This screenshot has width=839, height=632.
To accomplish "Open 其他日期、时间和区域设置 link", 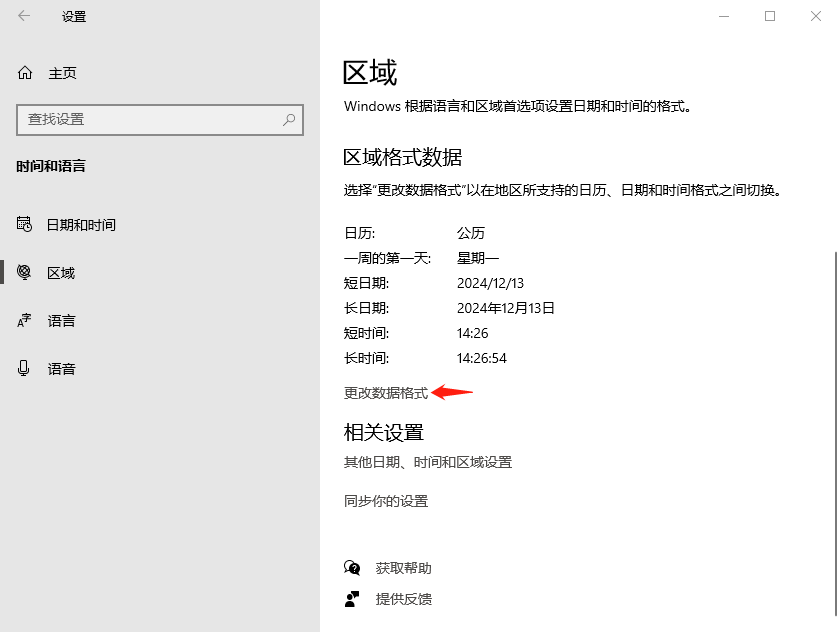I will [427, 461].
